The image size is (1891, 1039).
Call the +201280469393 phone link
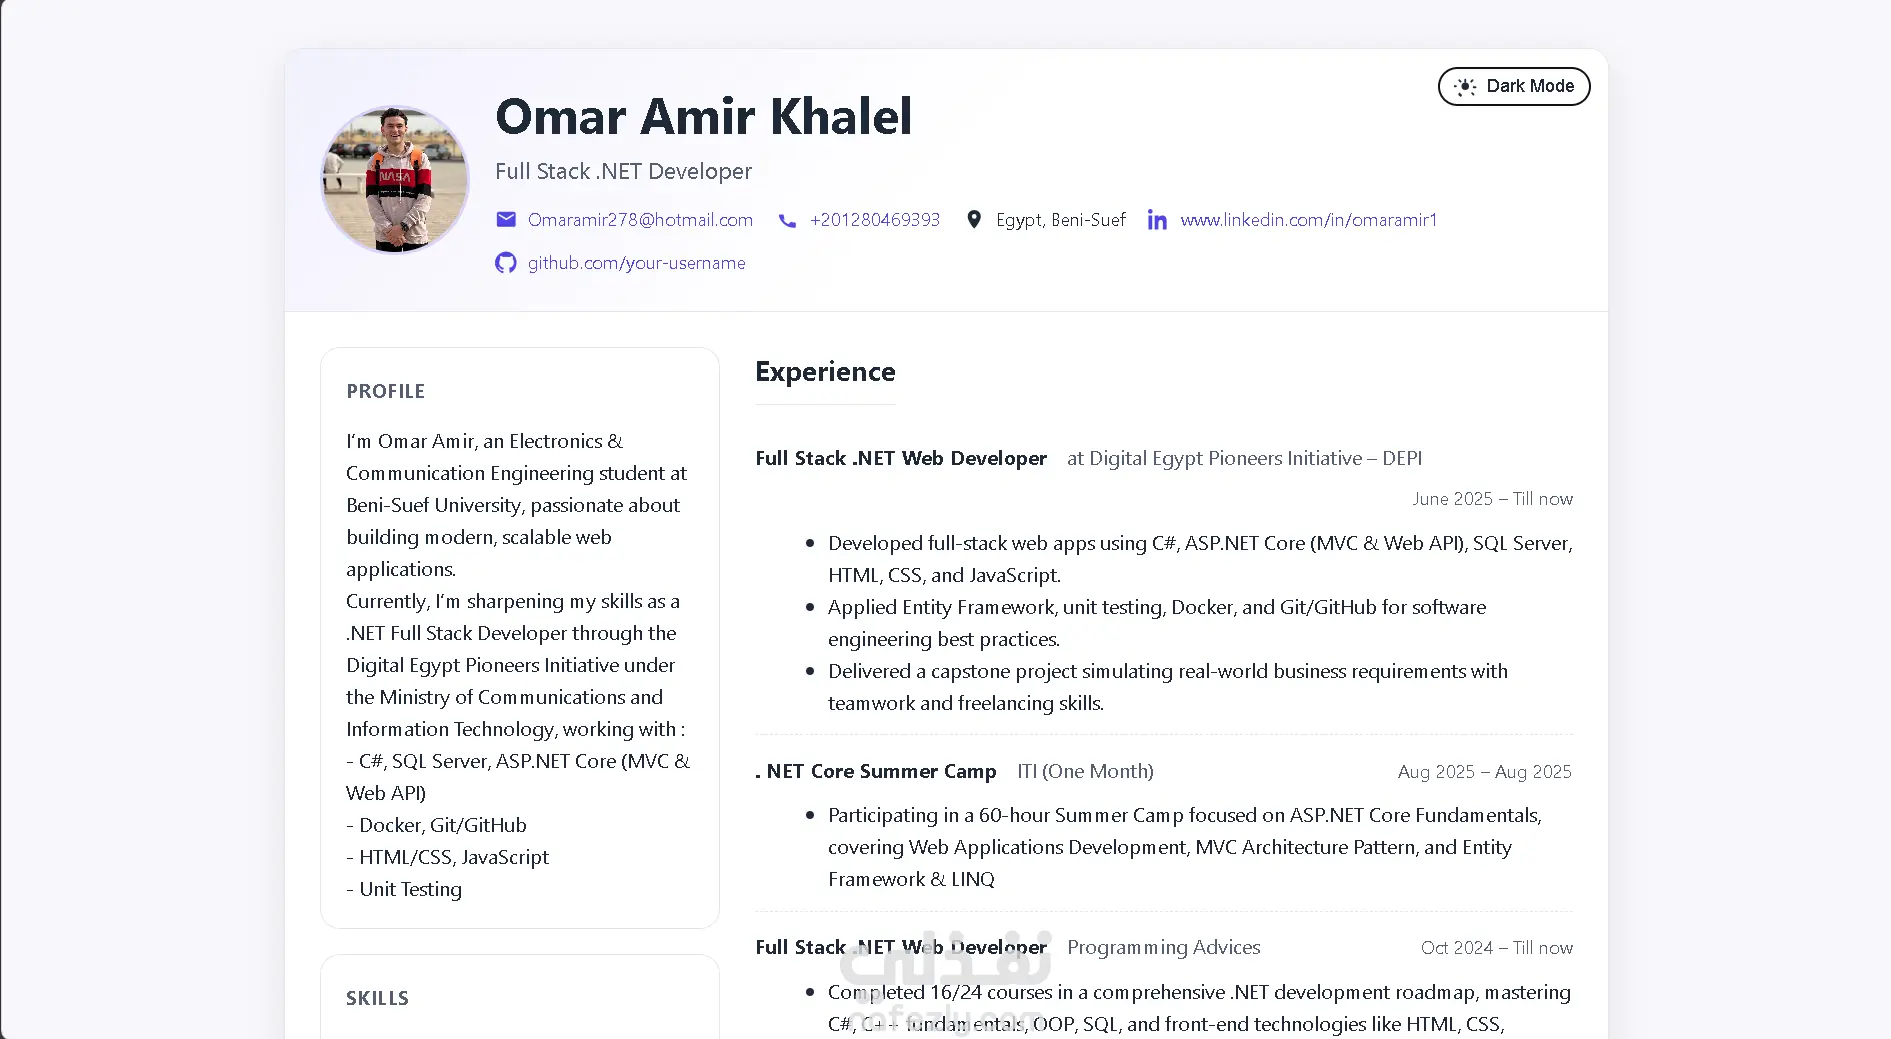click(875, 220)
